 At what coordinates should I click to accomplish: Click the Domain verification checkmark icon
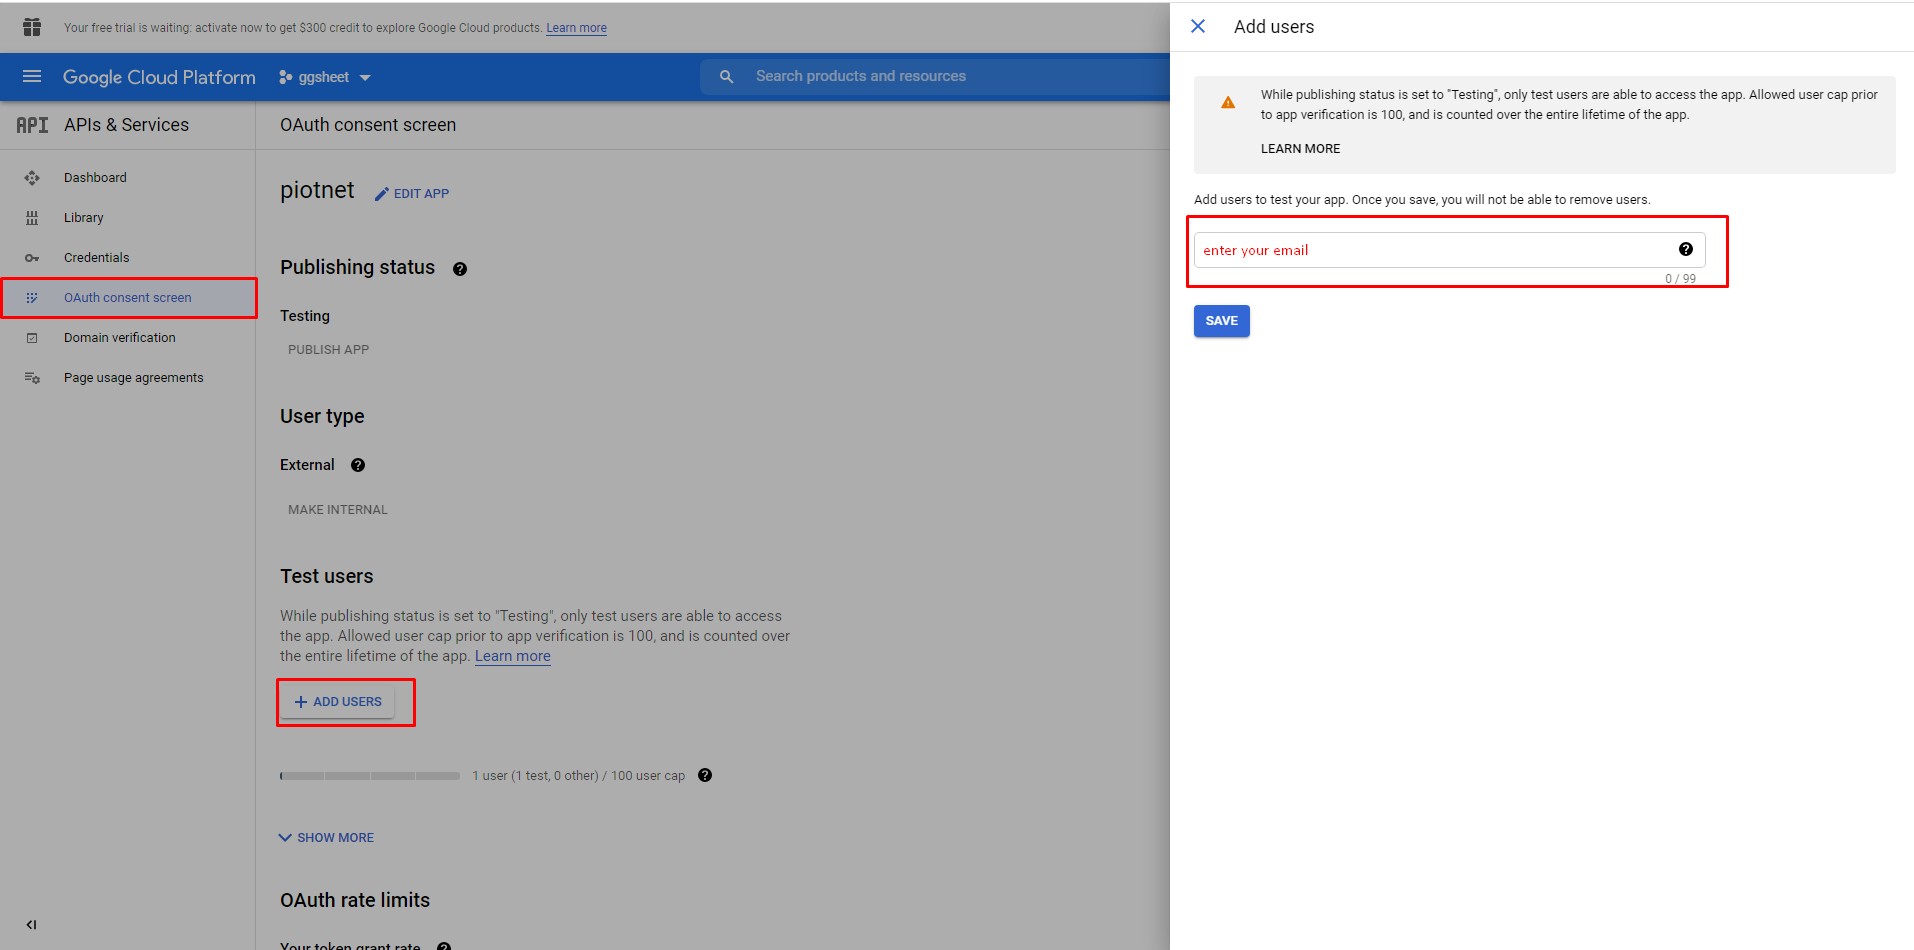coord(32,337)
